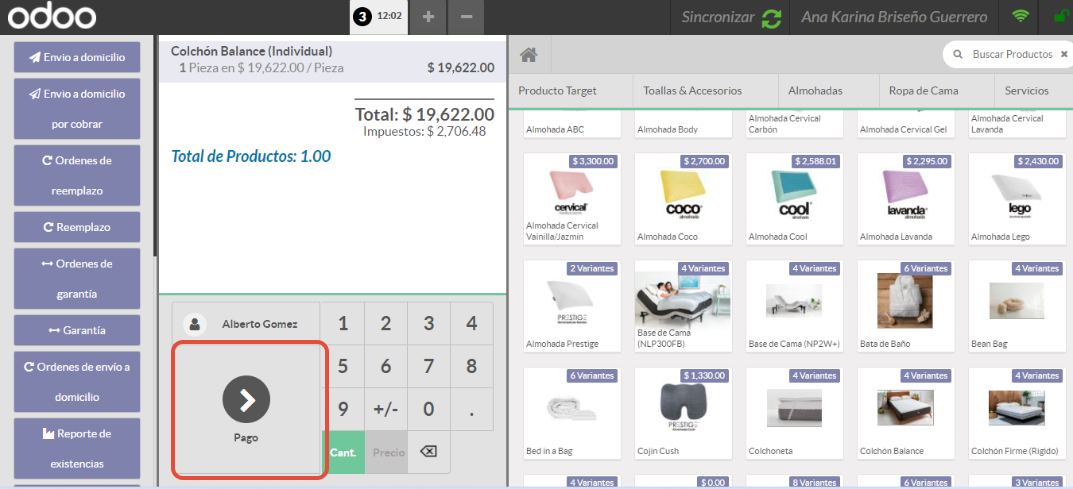Select customer Alberto Gomez
This screenshot has width=1073, height=489.
point(247,323)
